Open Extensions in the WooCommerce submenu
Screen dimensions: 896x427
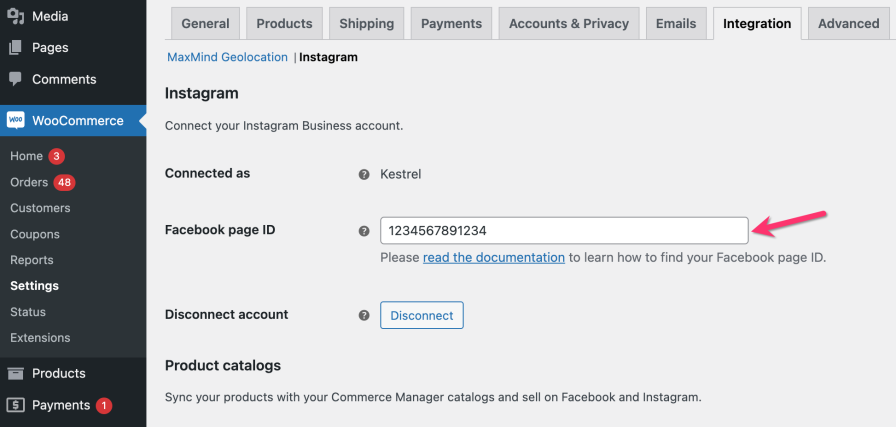pos(40,338)
